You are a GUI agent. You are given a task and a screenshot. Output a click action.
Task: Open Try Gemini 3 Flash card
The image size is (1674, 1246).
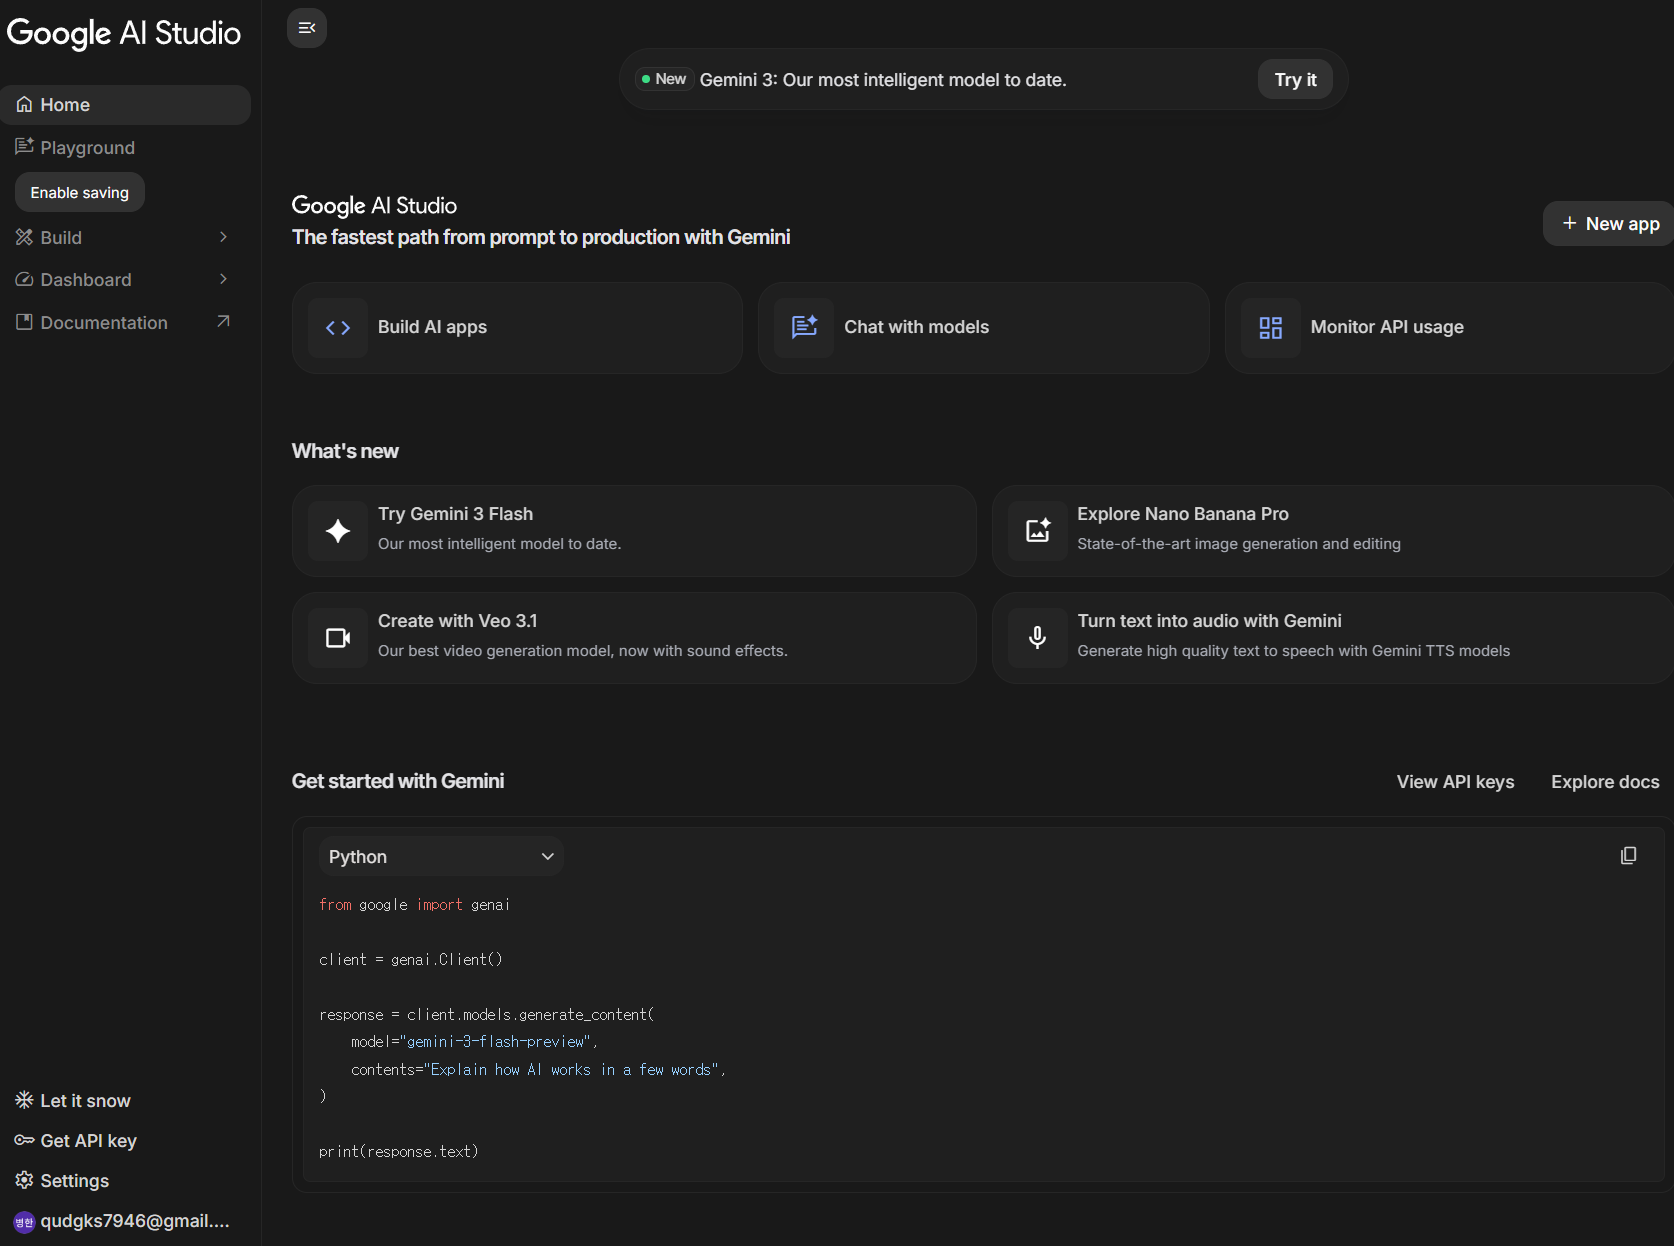(634, 531)
